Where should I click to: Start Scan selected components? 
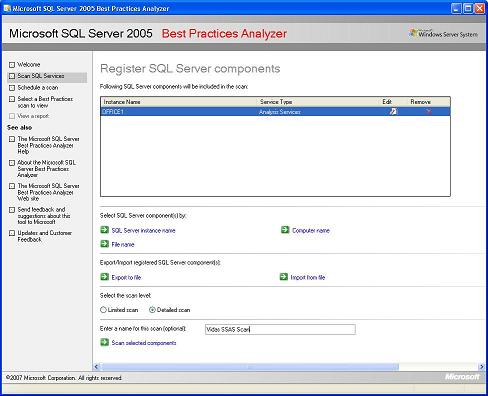point(144,343)
